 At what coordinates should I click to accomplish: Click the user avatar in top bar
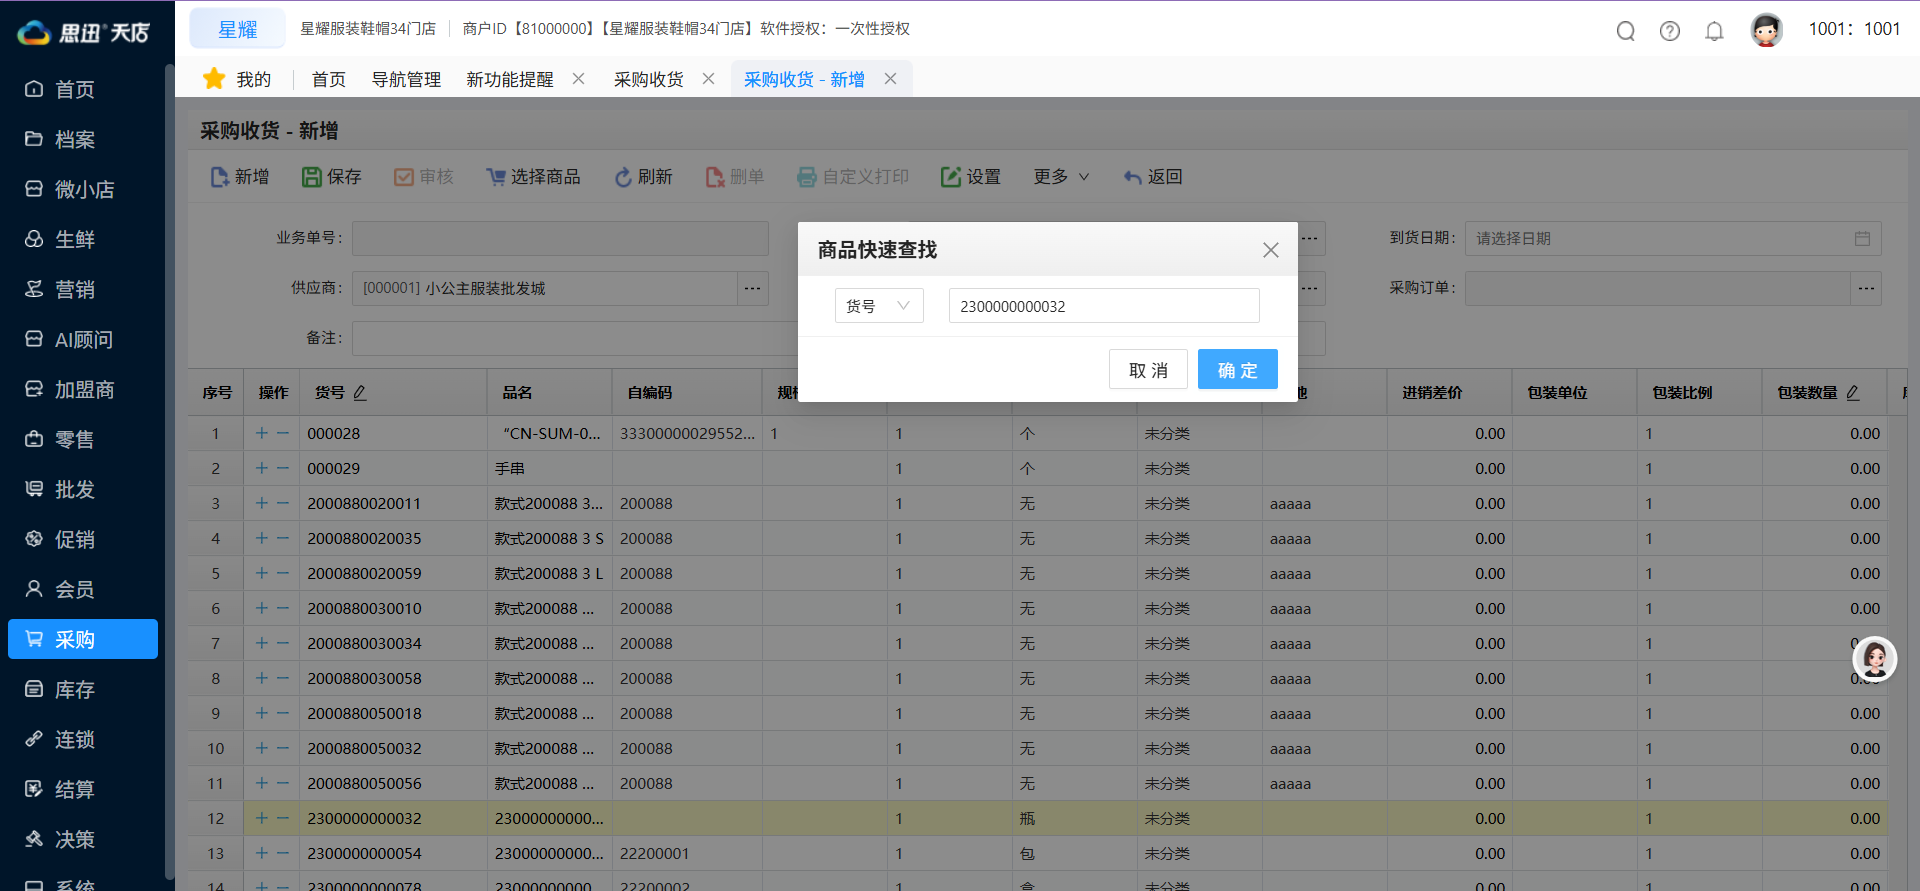click(1766, 30)
